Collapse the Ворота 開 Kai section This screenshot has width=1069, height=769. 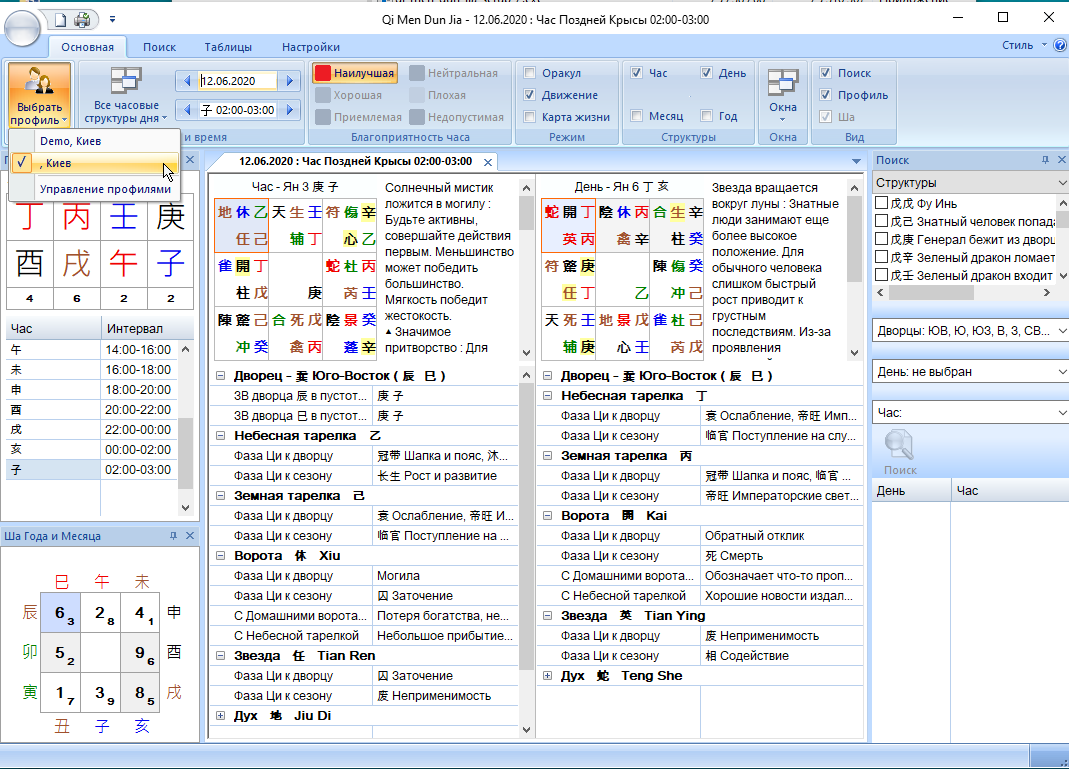pyautogui.click(x=547, y=516)
